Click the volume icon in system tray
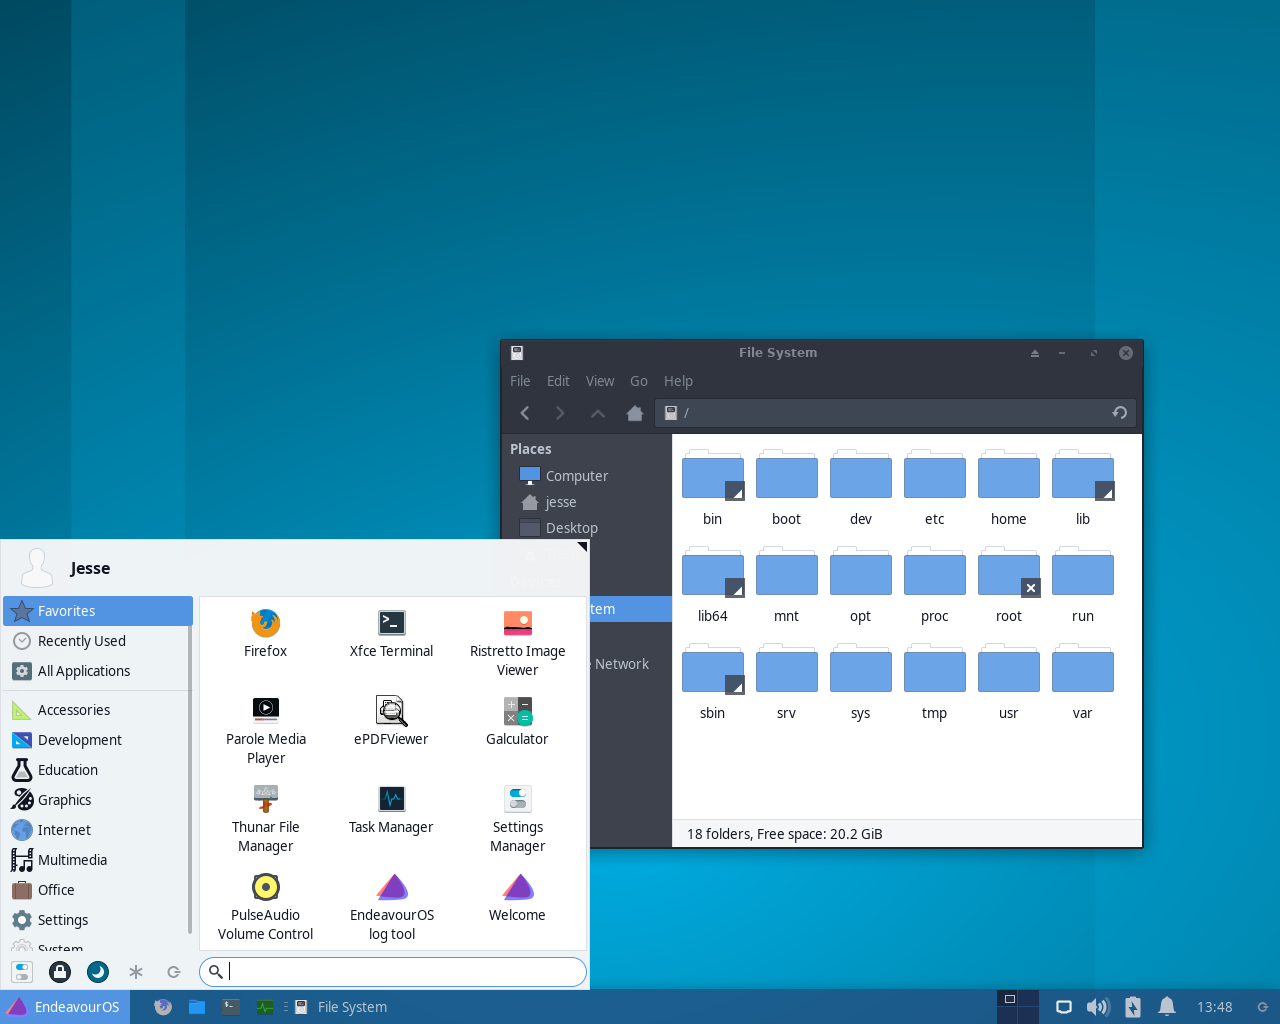 [1098, 1007]
